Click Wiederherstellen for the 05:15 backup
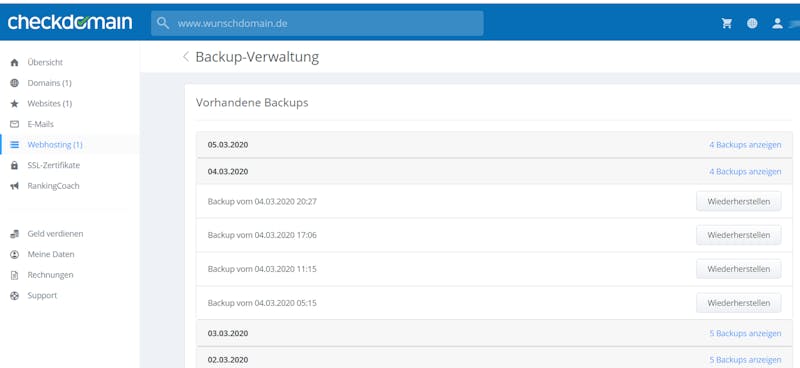Image resolution: width=800 pixels, height=368 pixels. 738,303
